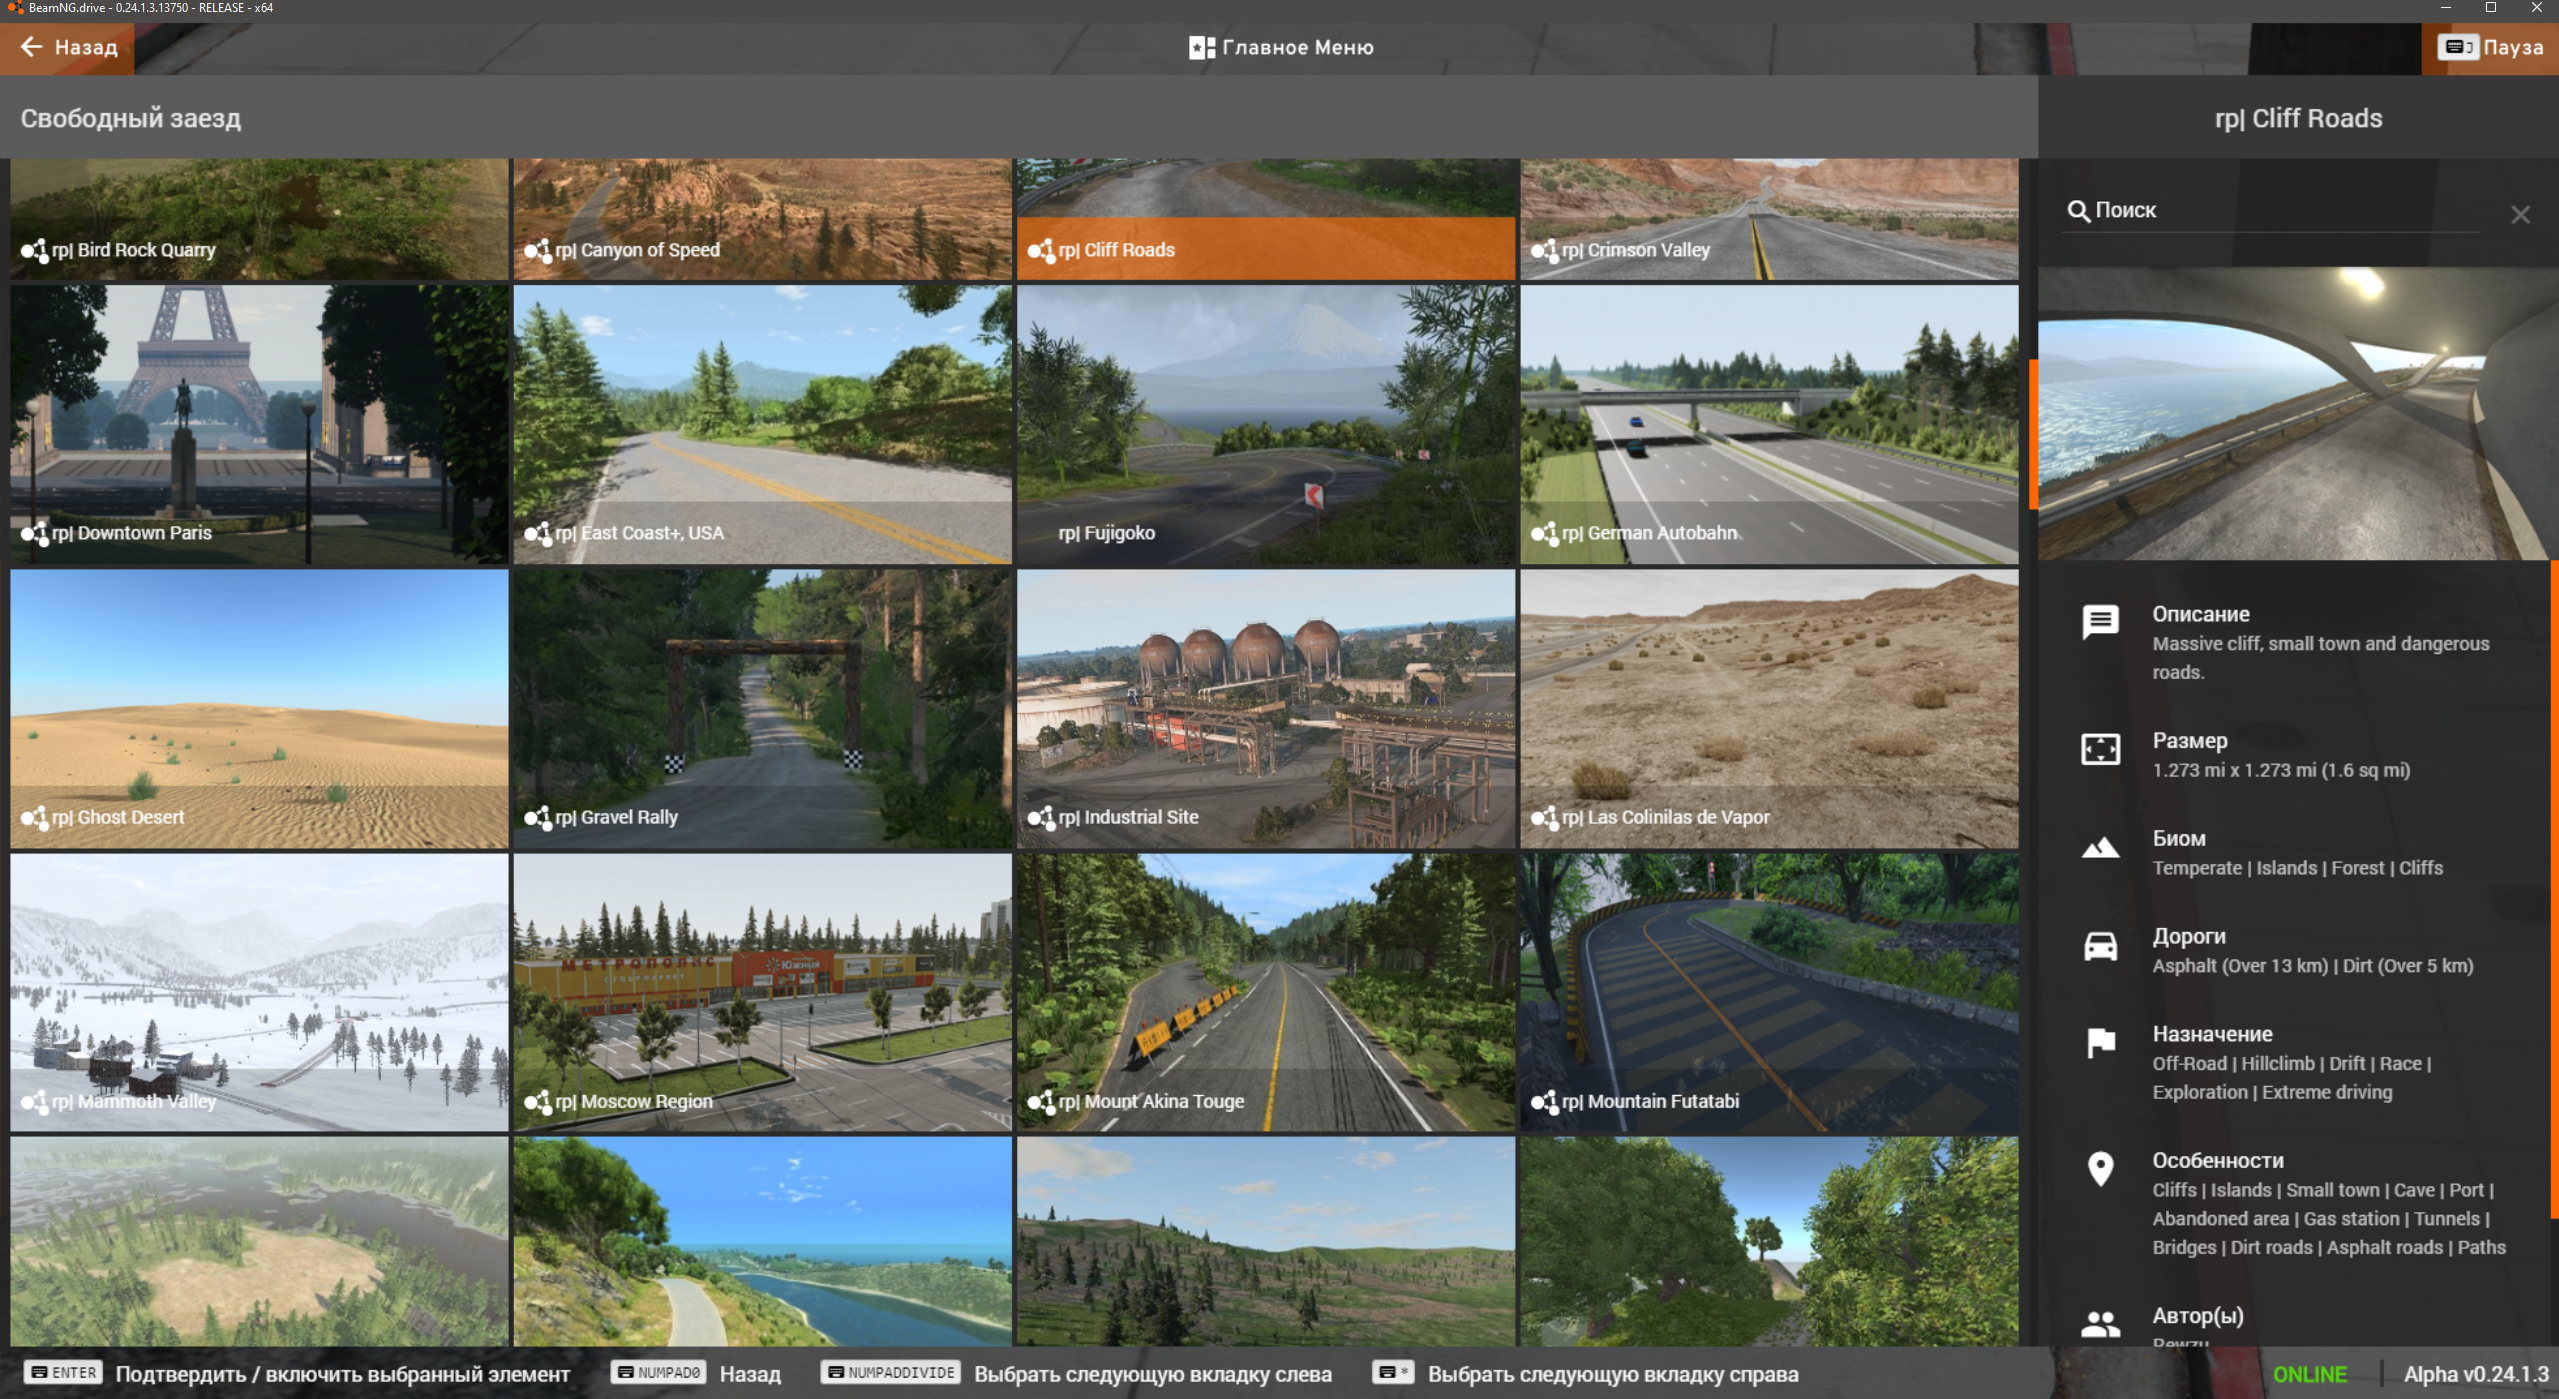Click the mod icon beside Mount Akina Touge

click(x=1041, y=1101)
